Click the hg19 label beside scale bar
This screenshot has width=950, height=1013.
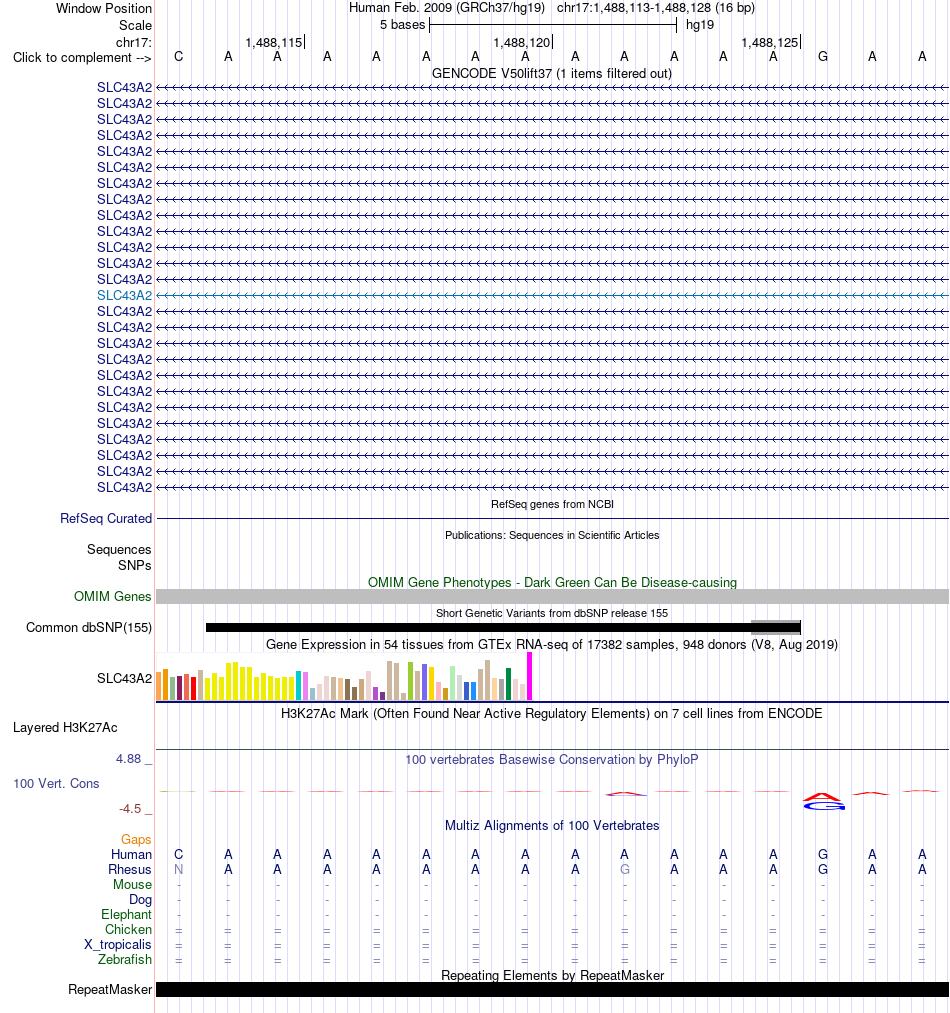click(700, 25)
